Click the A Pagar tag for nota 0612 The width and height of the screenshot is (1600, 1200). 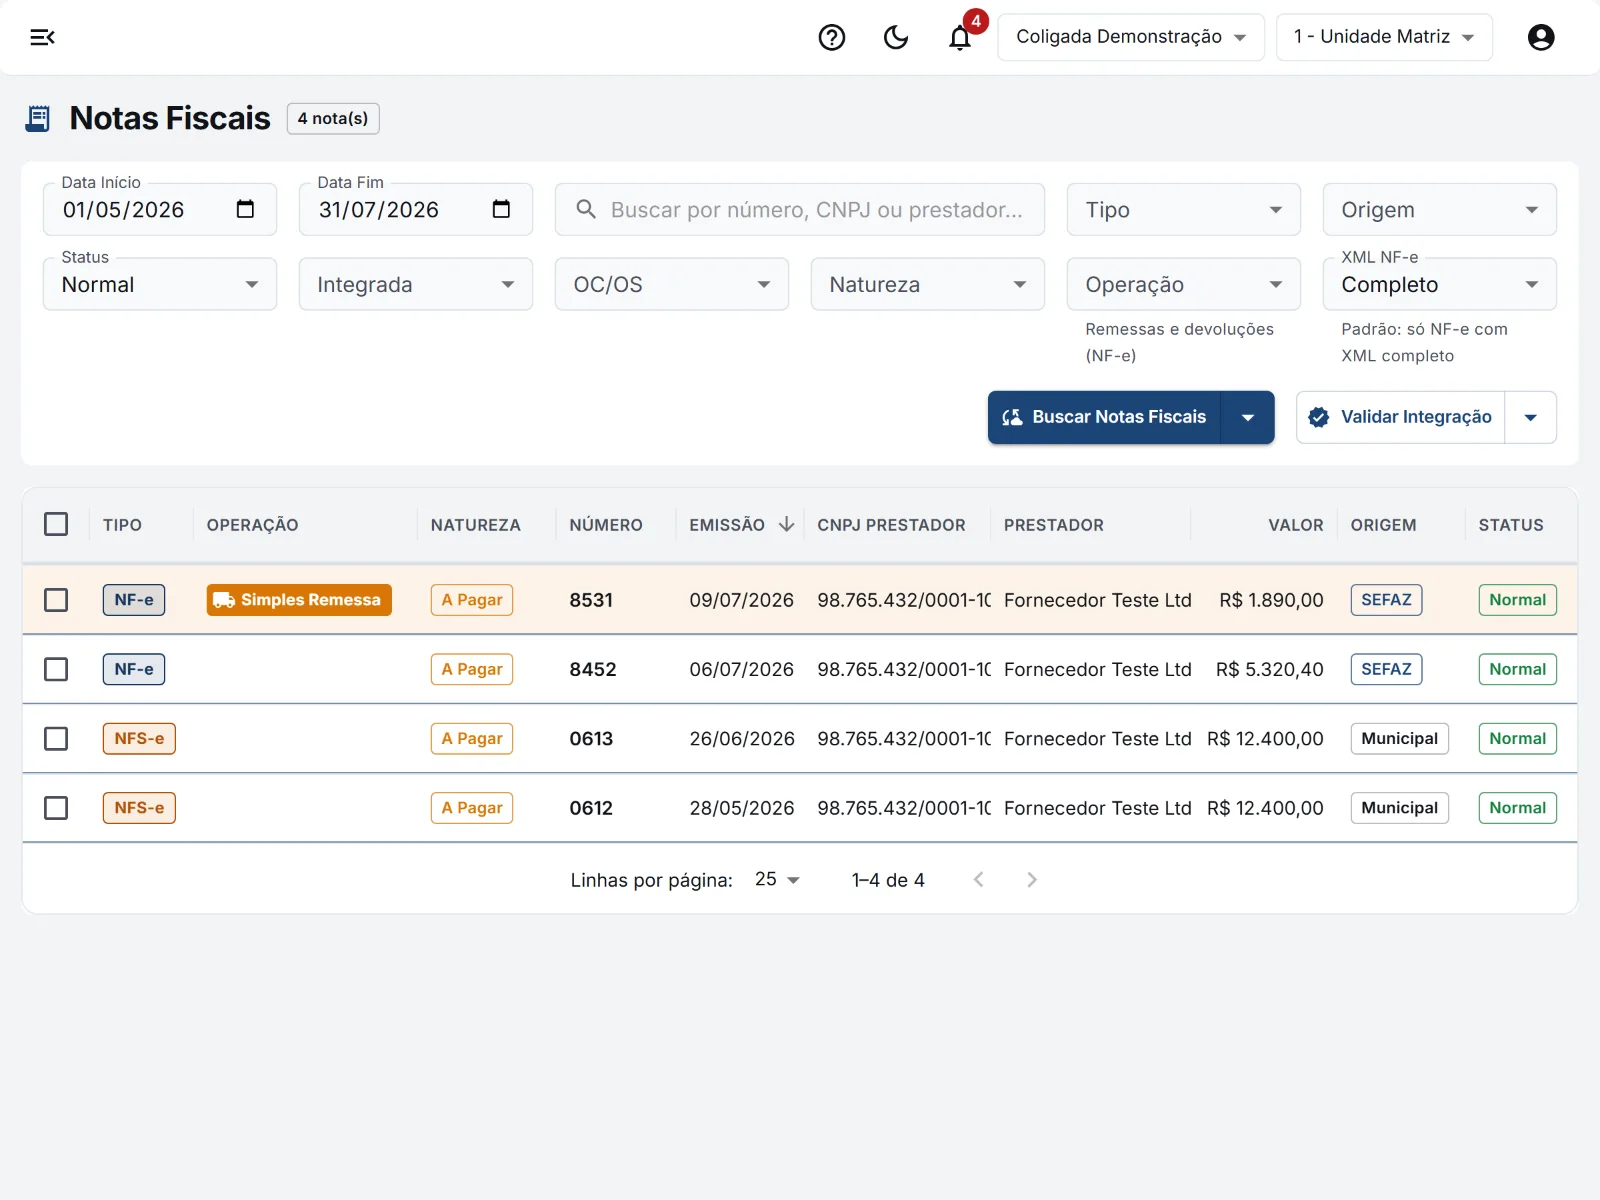[x=472, y=808]
